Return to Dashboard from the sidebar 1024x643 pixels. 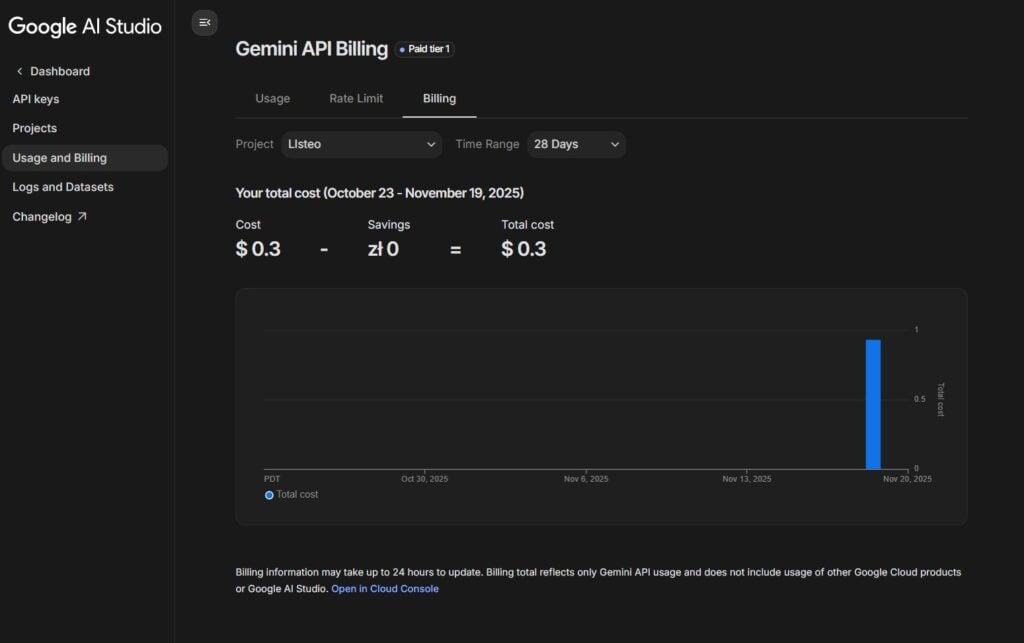coord(59,72)
